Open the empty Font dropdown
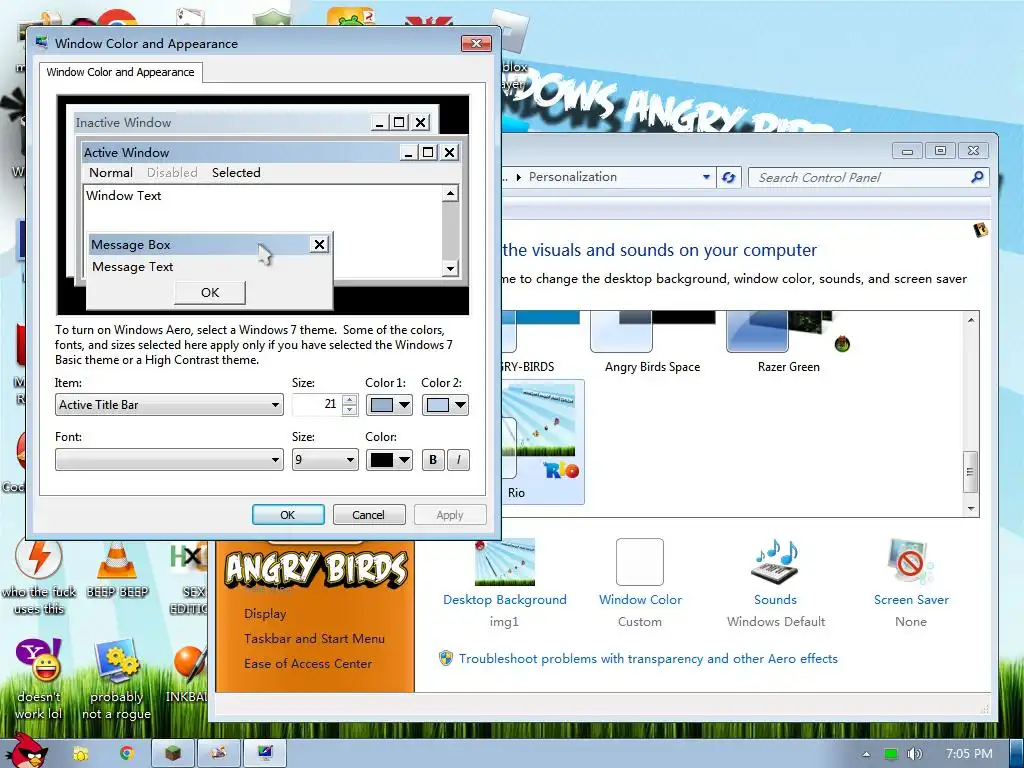1024x768 pixels. click(169, 460)
